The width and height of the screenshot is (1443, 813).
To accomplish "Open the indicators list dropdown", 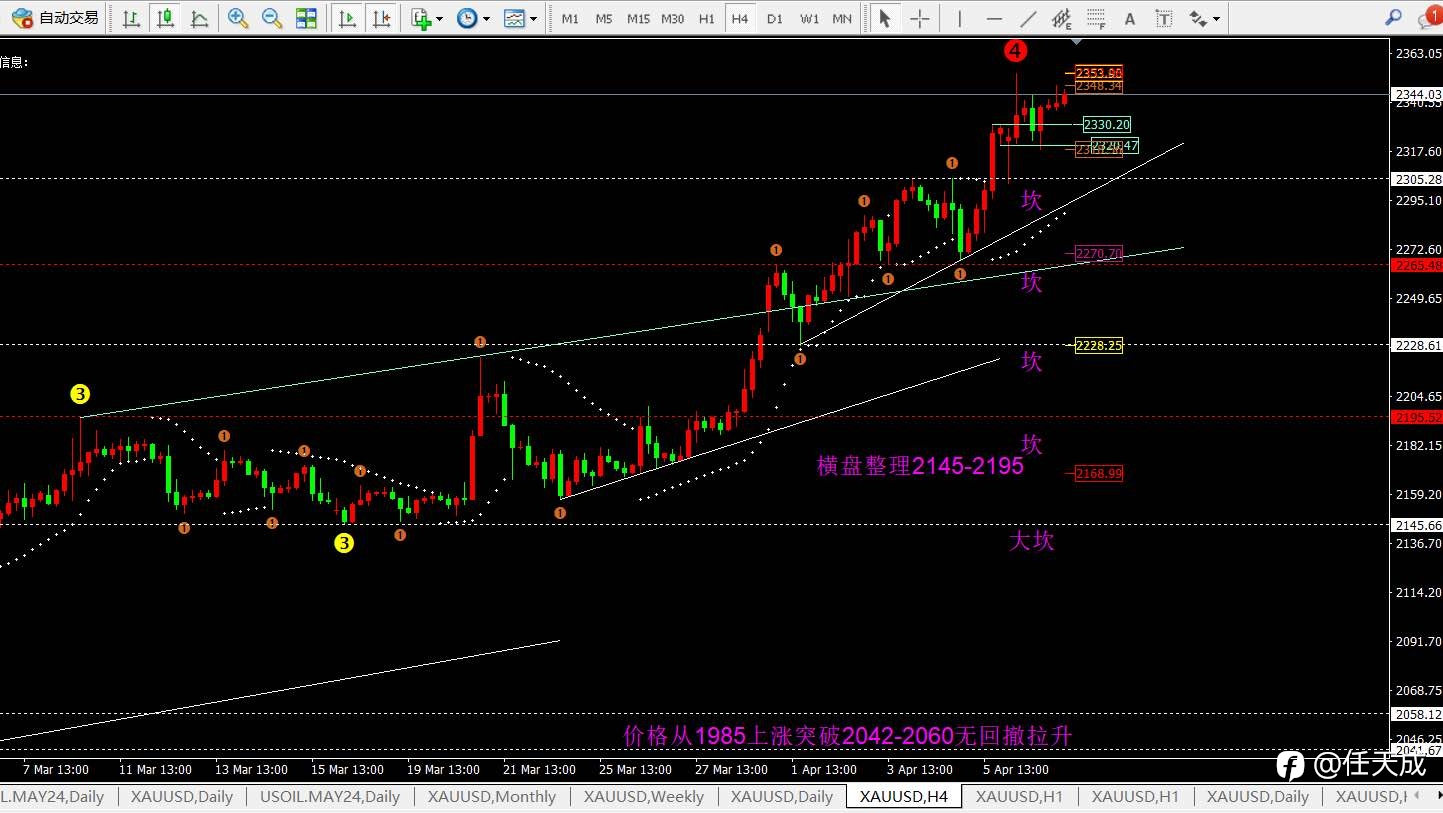I will [x=427, y=18].
